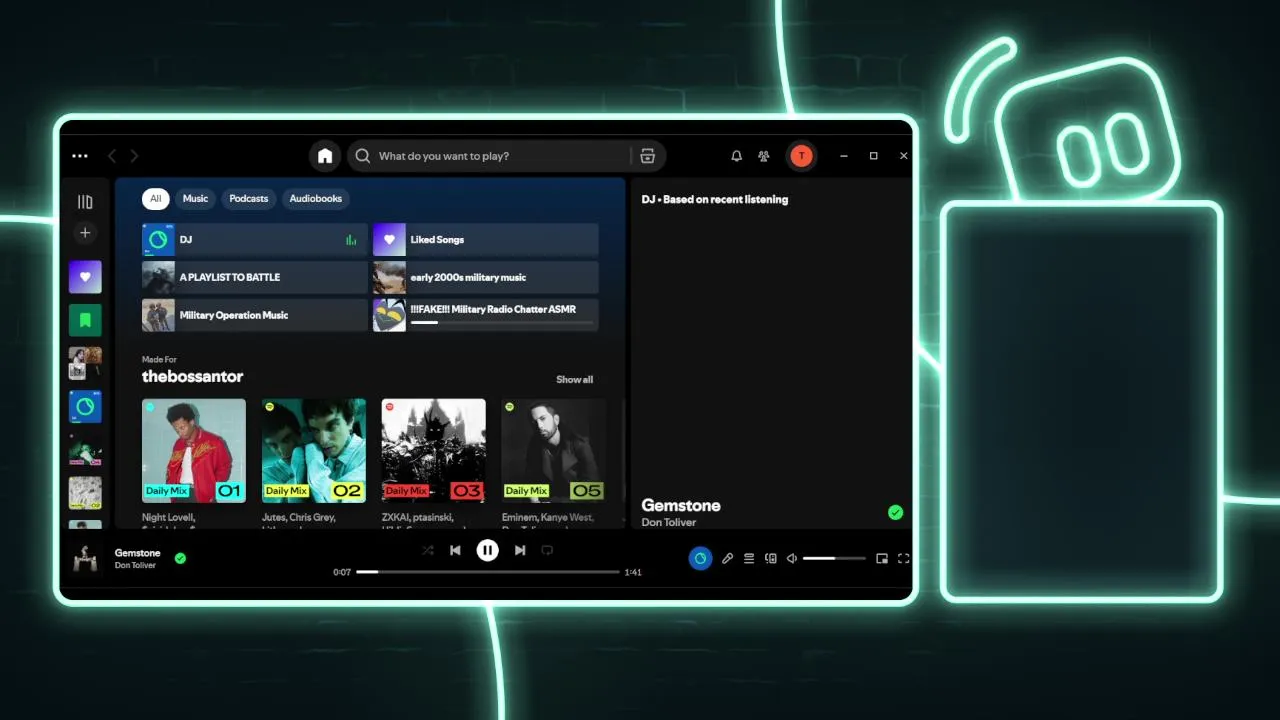The width and height of the screenshot is (1280, 720).
Task: Open Gemstone title in right panel
Action: tap(681, 506)
